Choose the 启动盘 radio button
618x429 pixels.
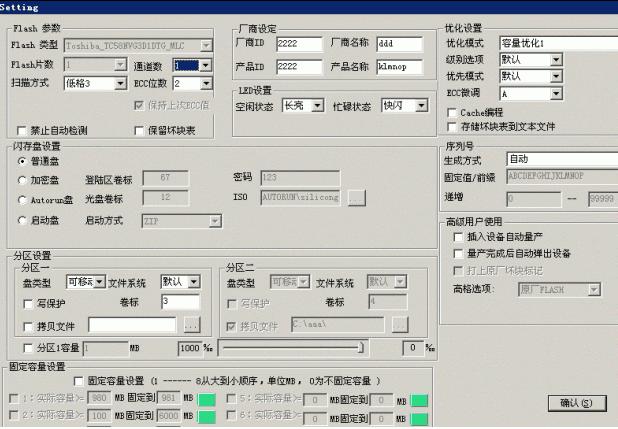point(23,219)
